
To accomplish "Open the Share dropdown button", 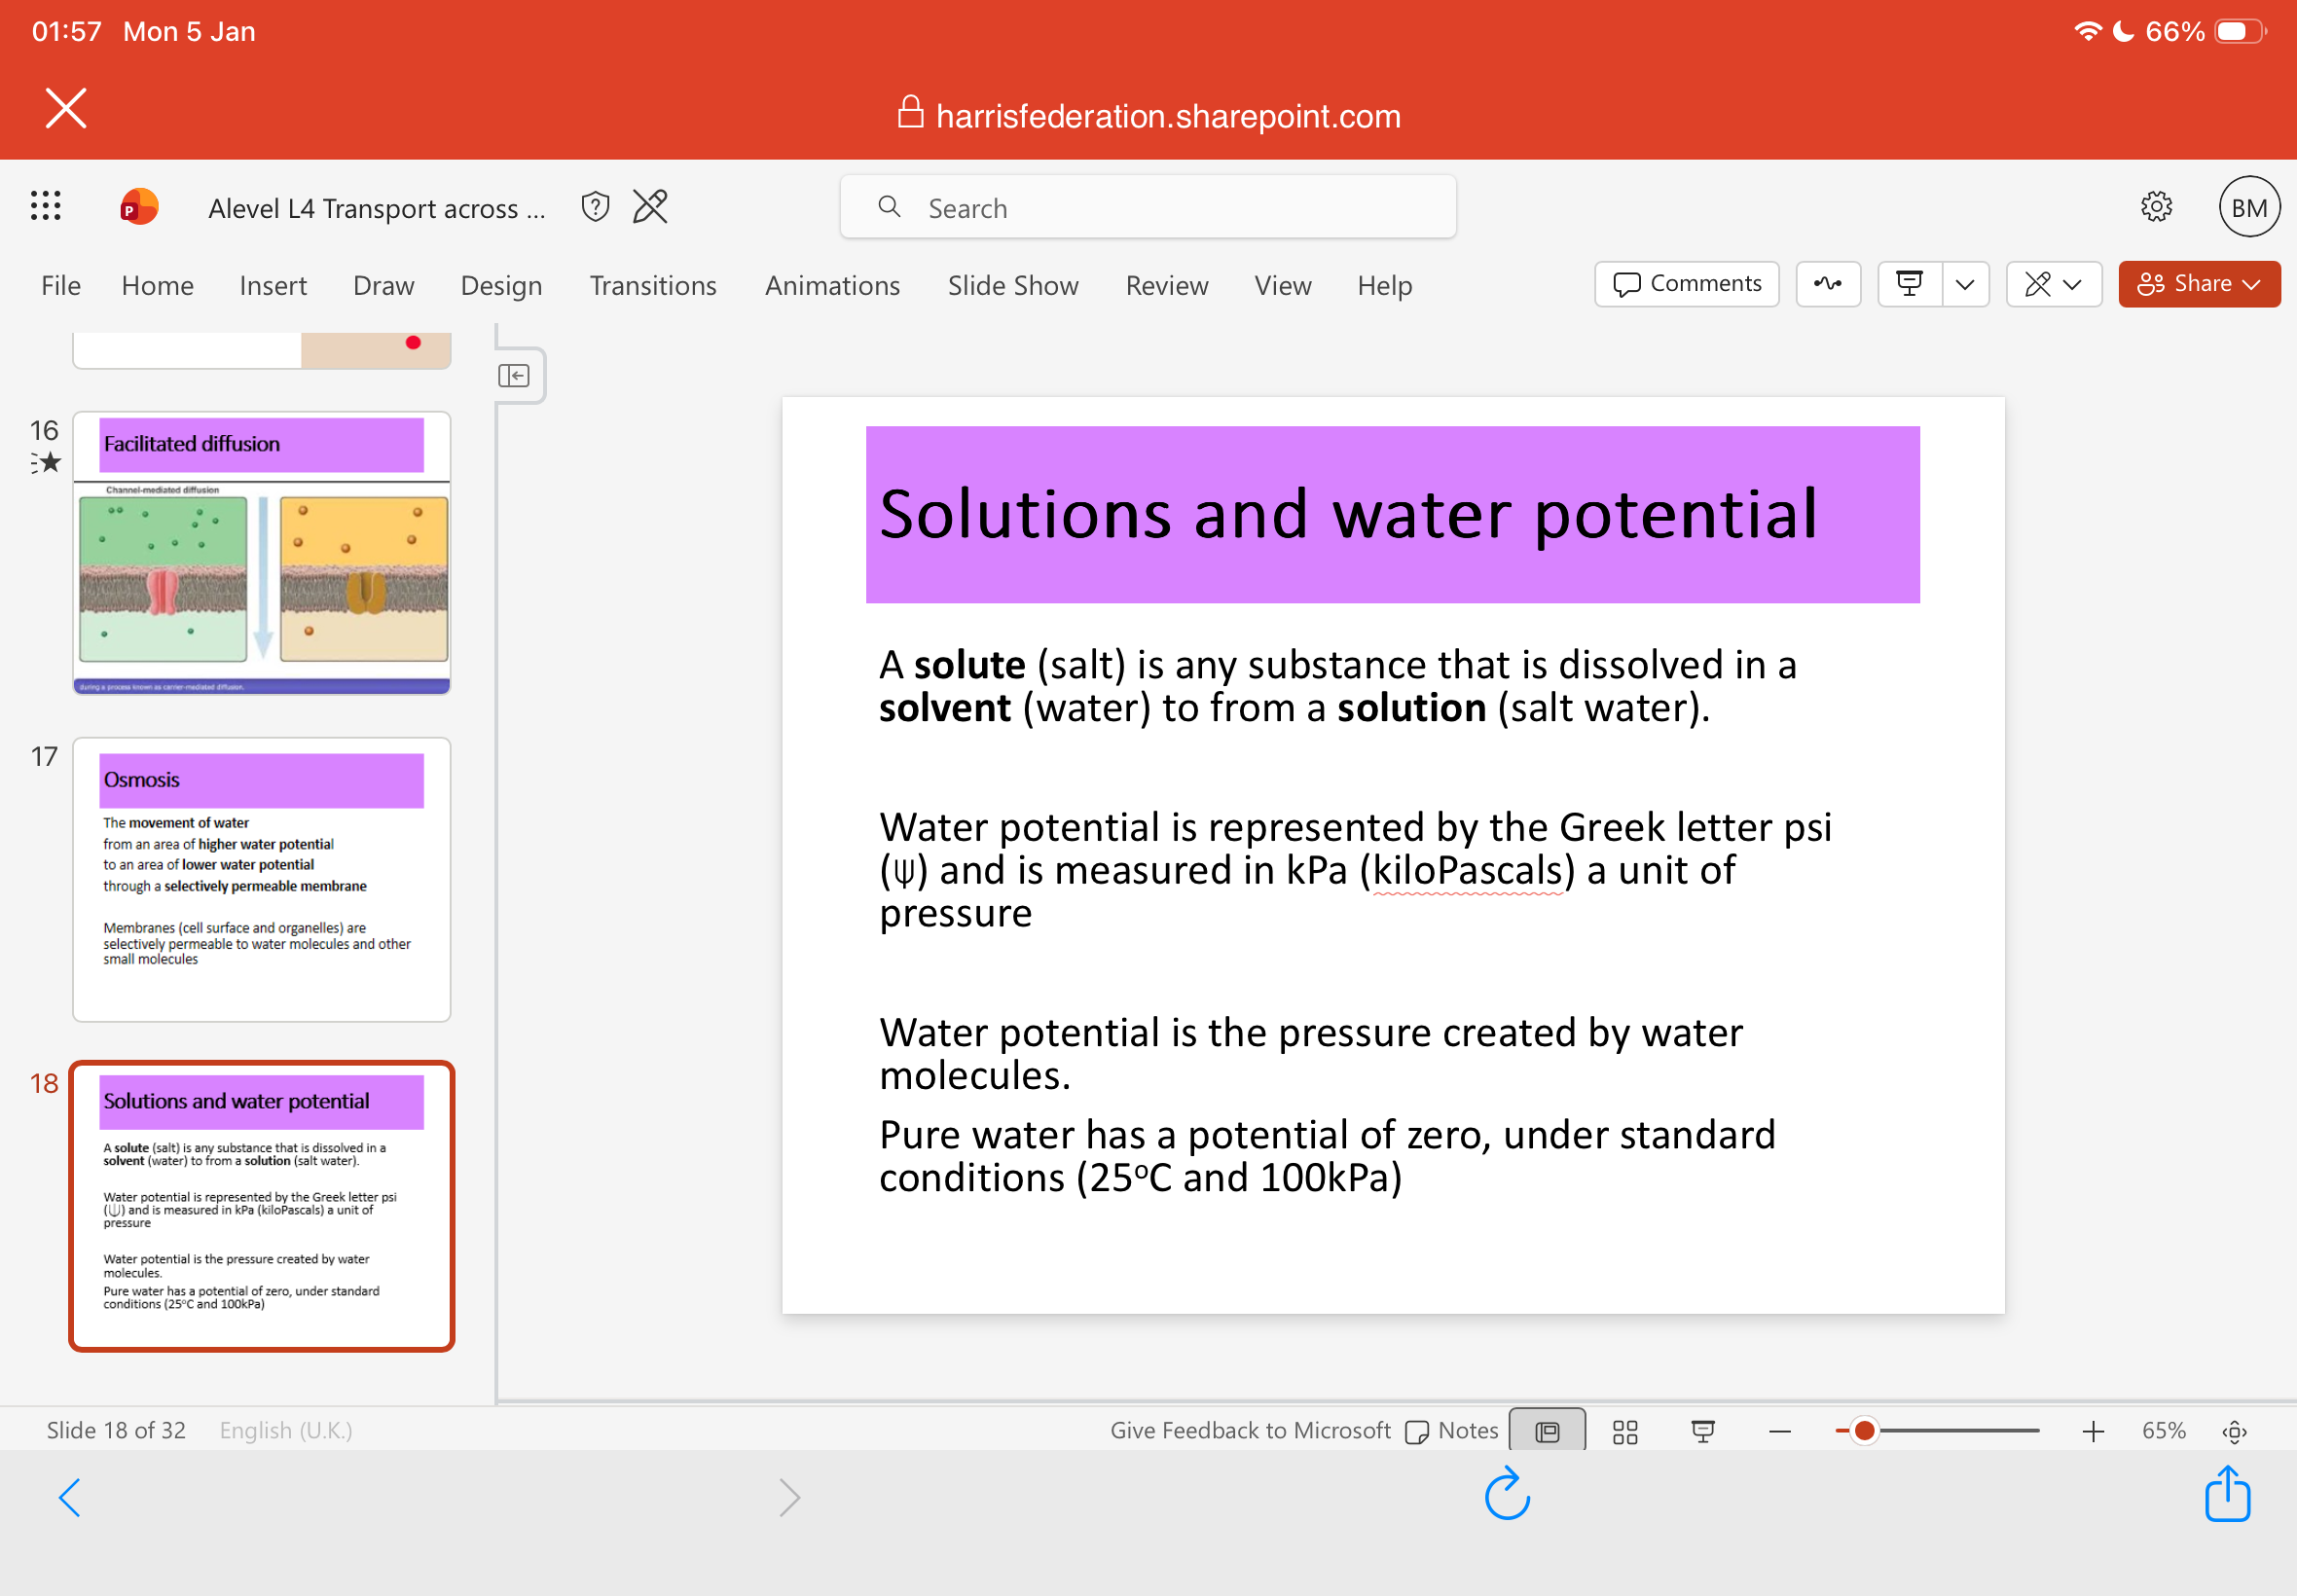I will click(2199, 284).
